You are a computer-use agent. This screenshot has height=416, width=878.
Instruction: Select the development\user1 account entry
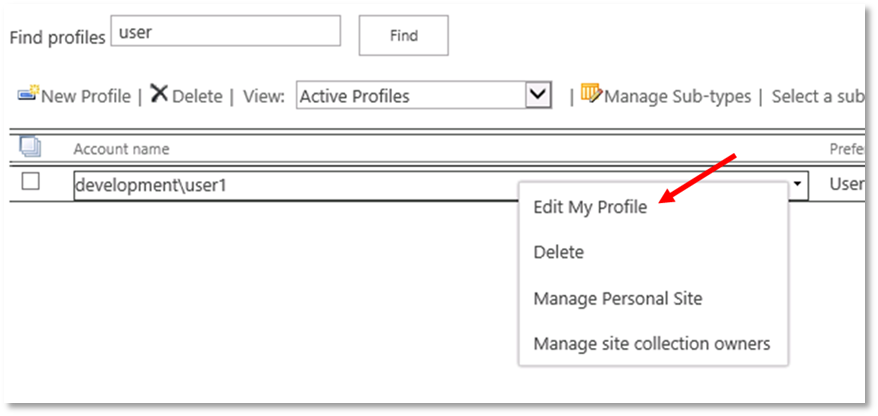point(158,185)
